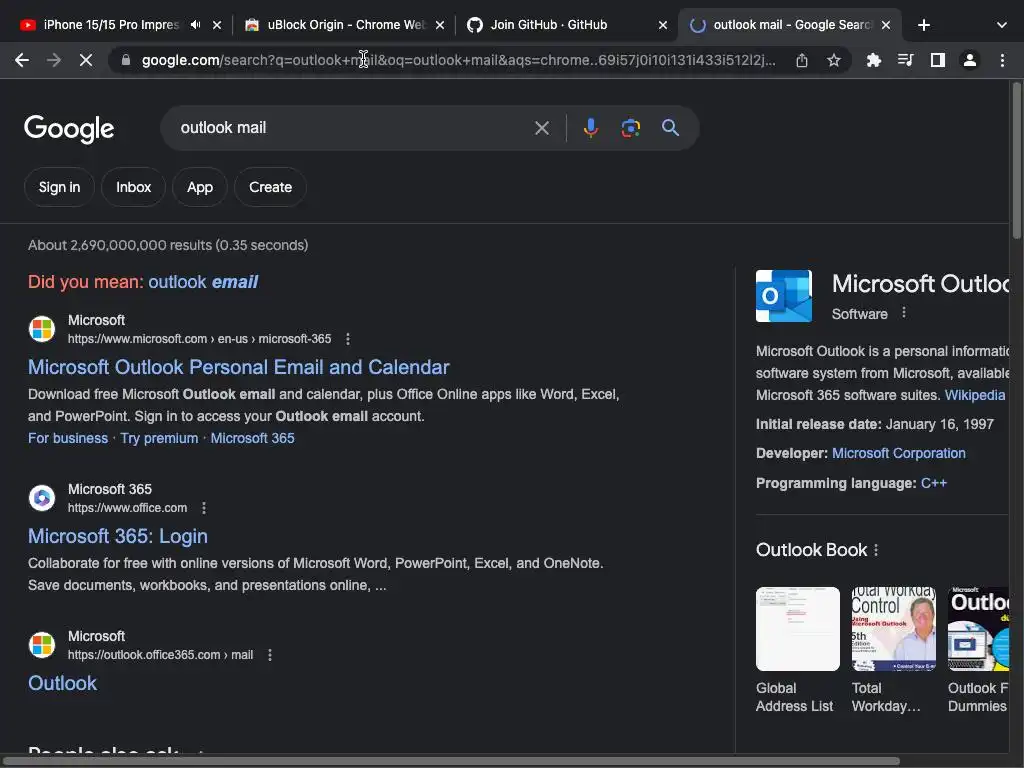Image resolution: width=1024 pixels, height=768 pixels.
Task: Open the media control playlist icon
Action: coord(905,61)
